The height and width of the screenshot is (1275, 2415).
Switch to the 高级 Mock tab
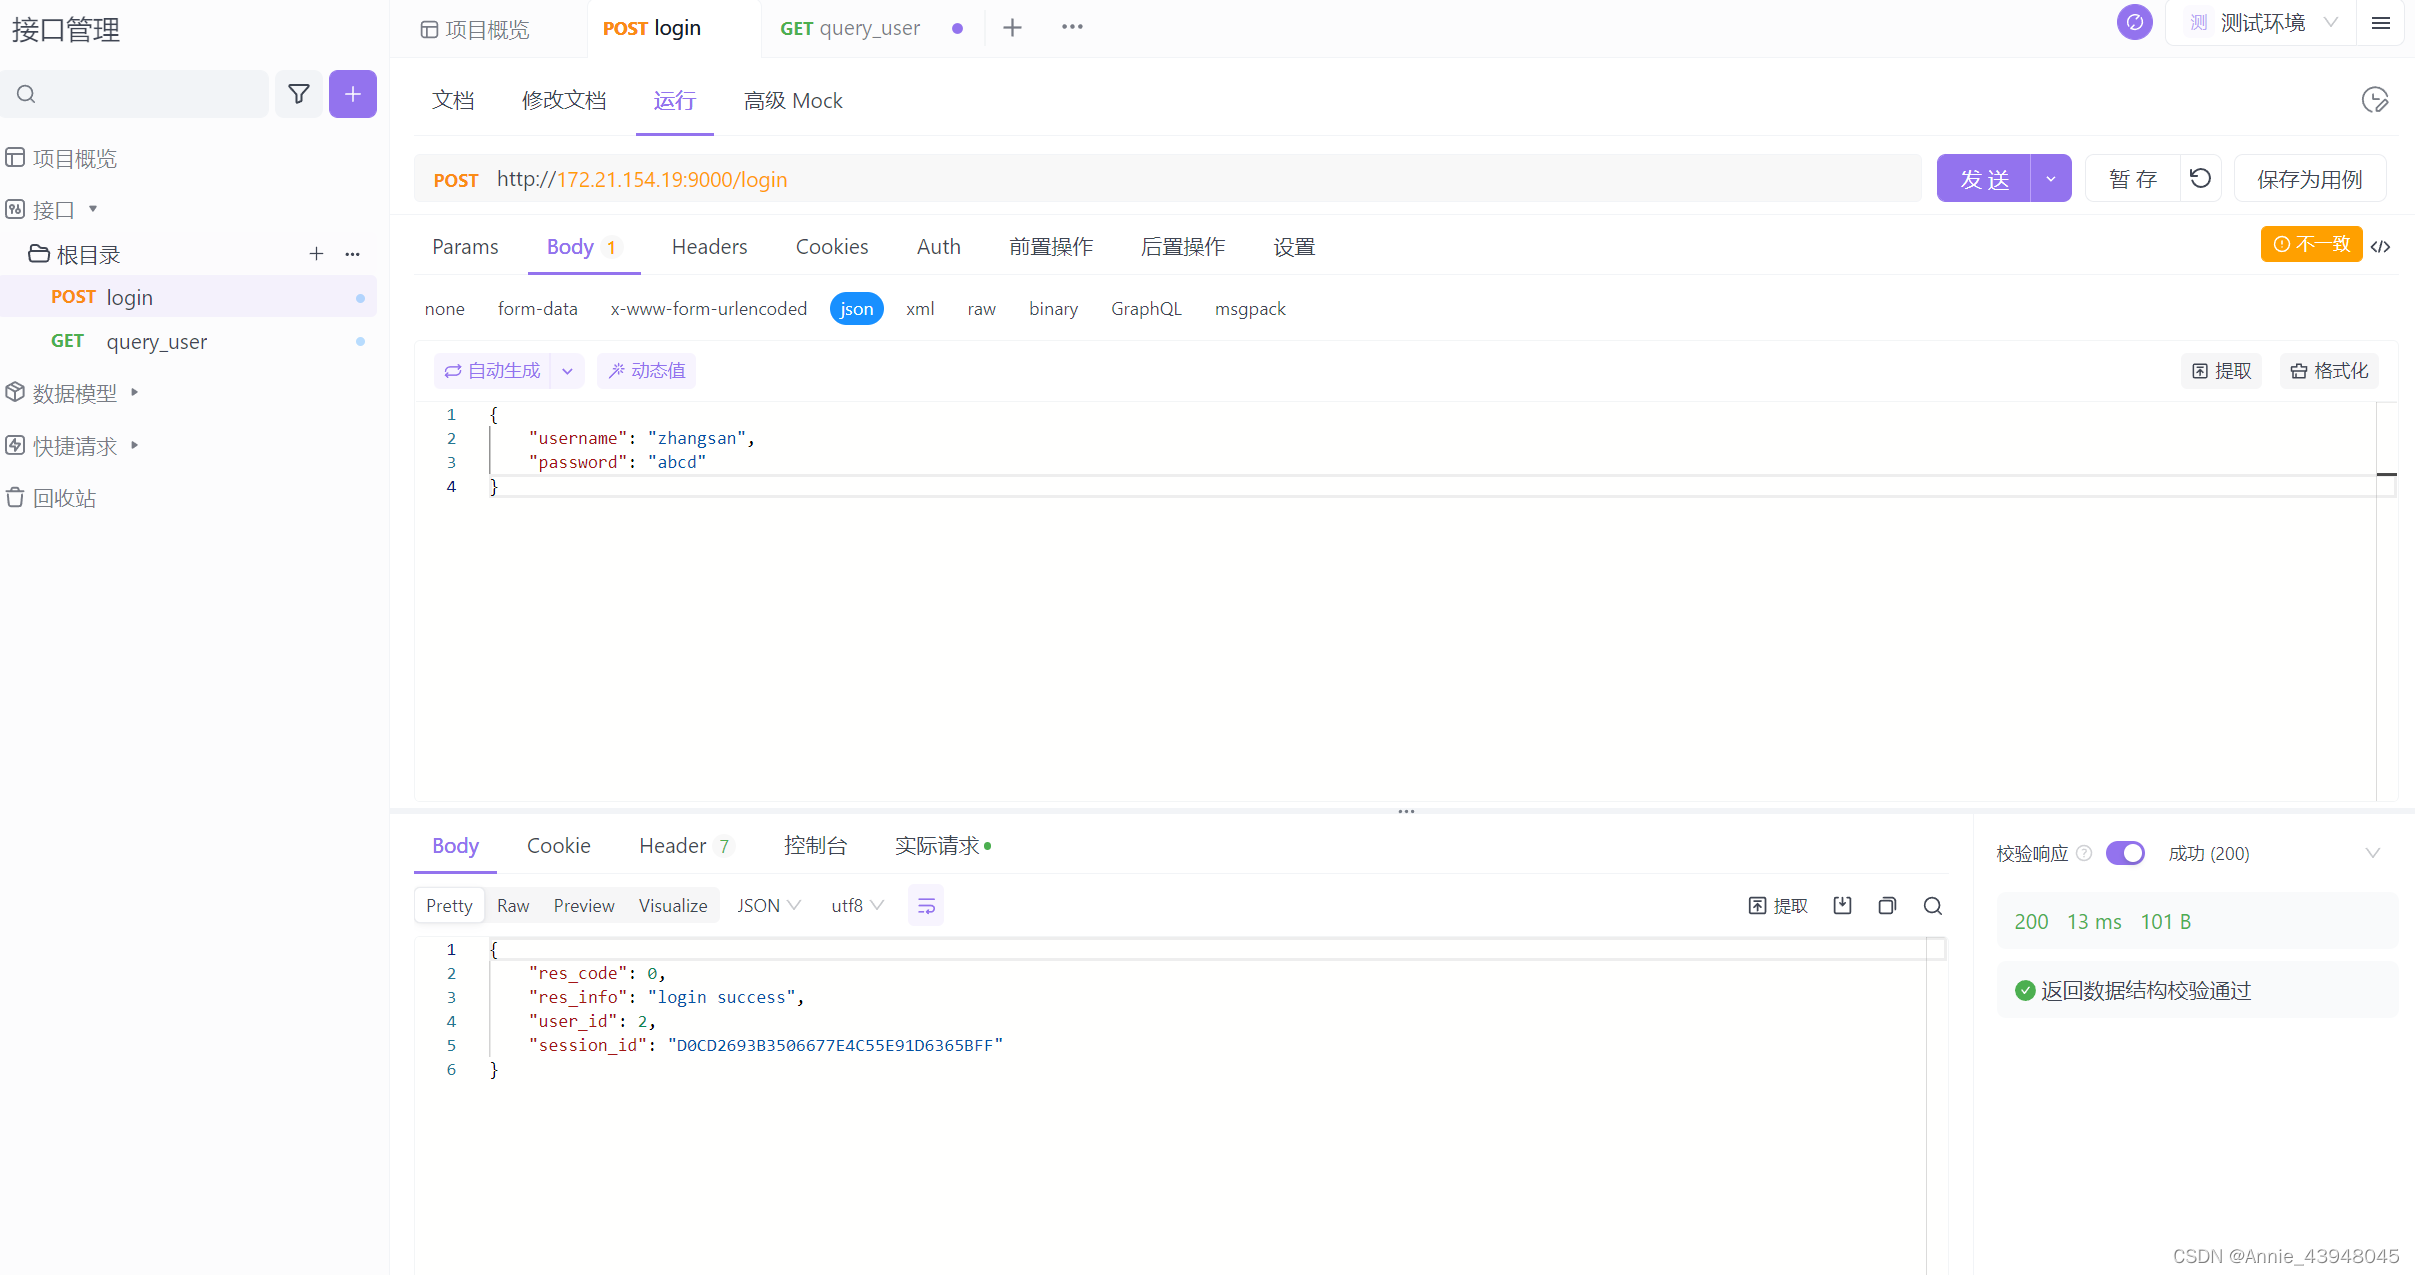(x=793, y=100)
